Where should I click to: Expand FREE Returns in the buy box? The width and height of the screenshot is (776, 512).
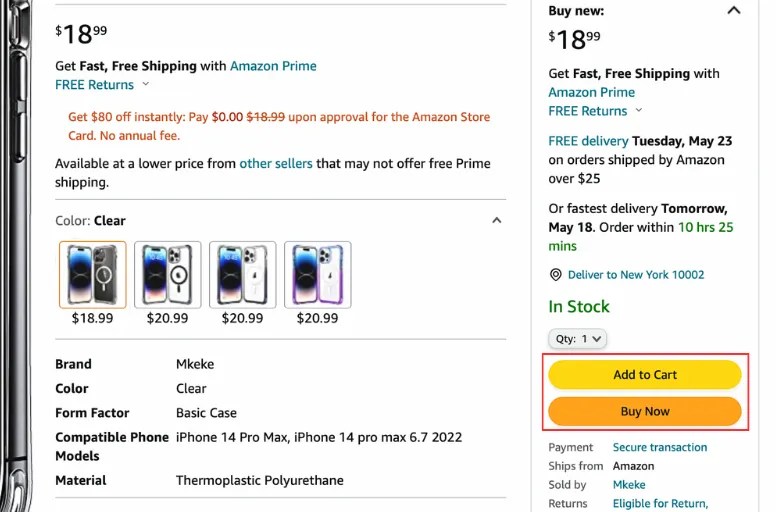(596, 111)
